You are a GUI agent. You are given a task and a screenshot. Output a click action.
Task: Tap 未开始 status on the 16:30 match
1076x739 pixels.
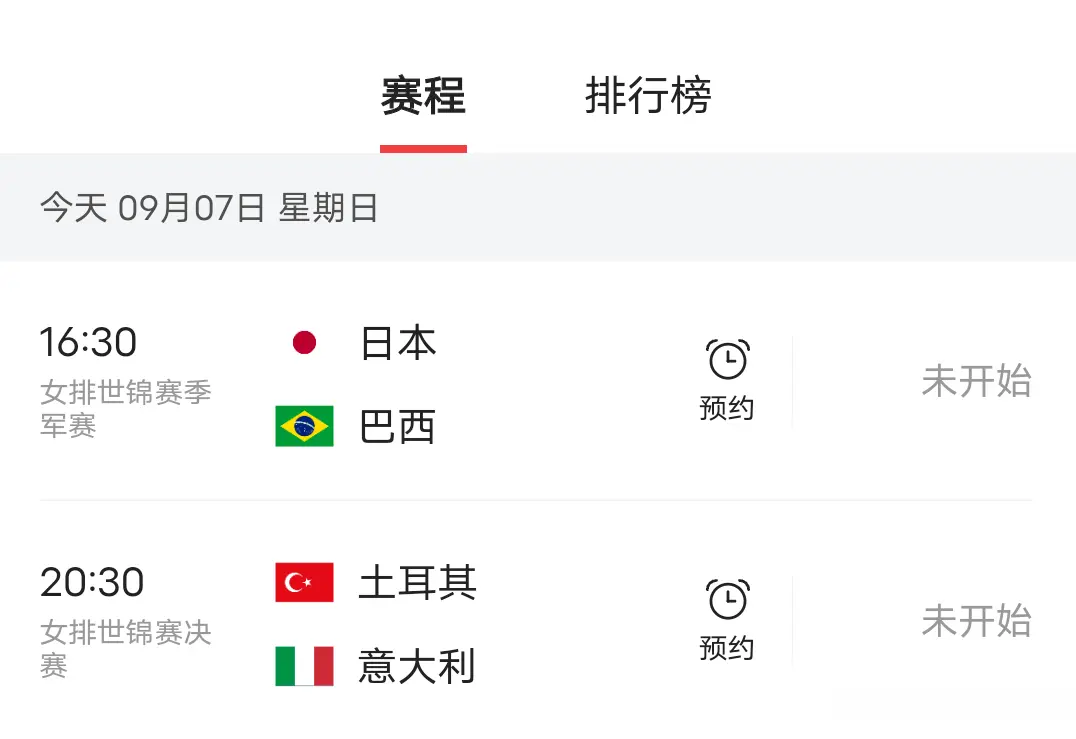[x=976, y=381]
